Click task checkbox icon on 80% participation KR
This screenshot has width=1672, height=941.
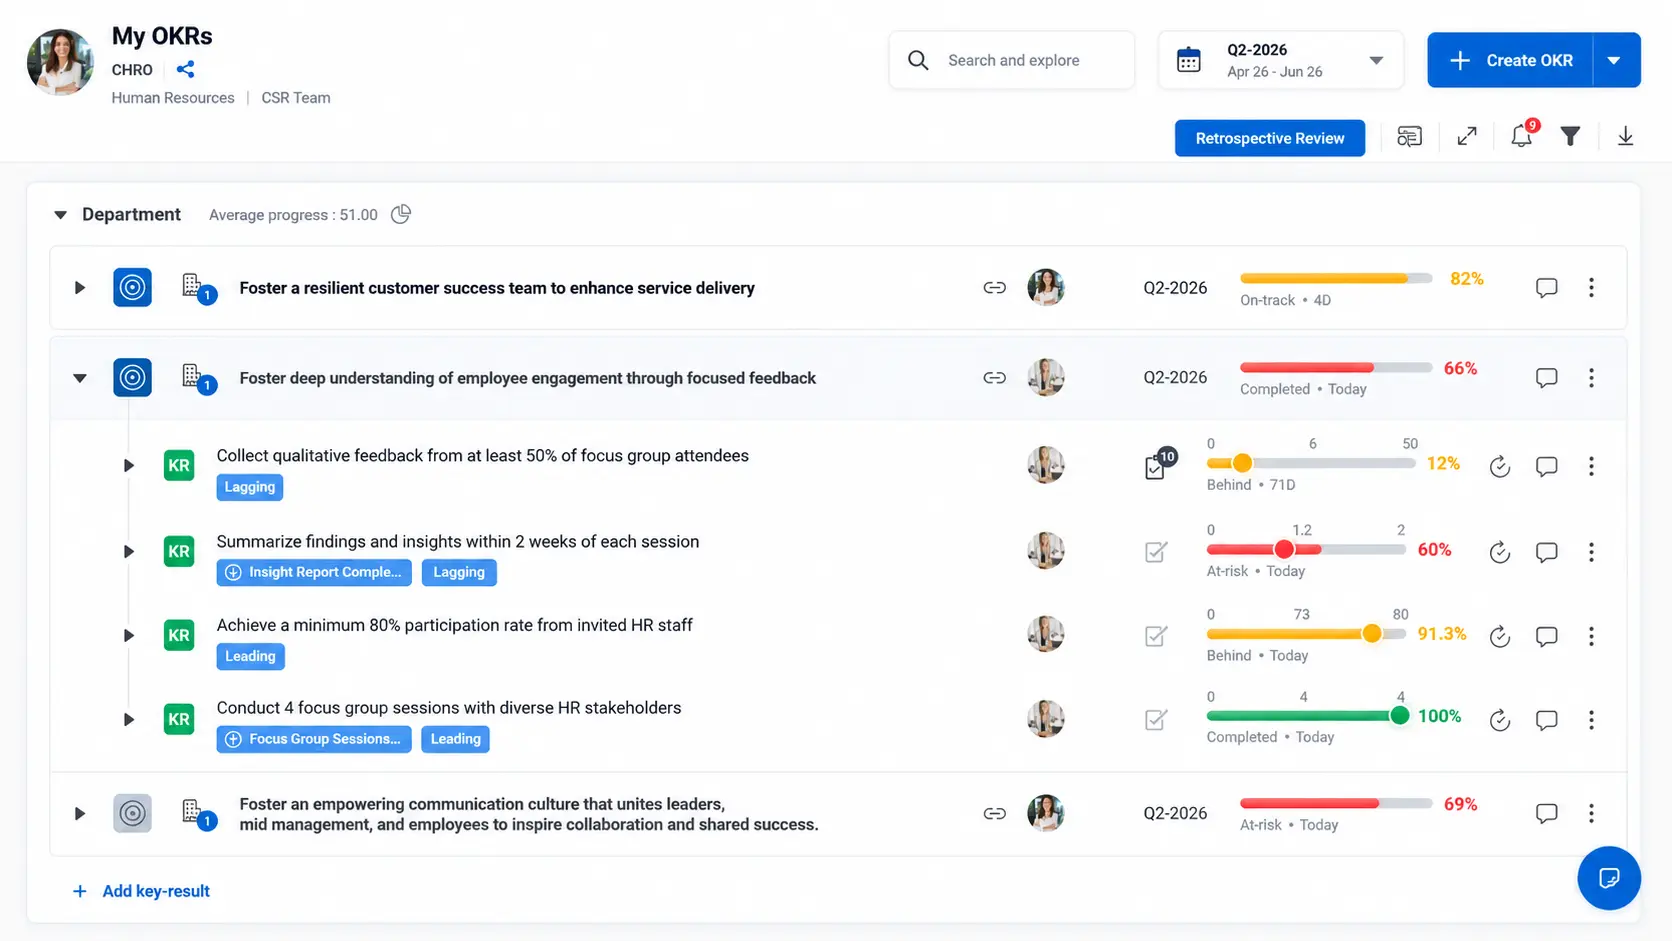1155,636
